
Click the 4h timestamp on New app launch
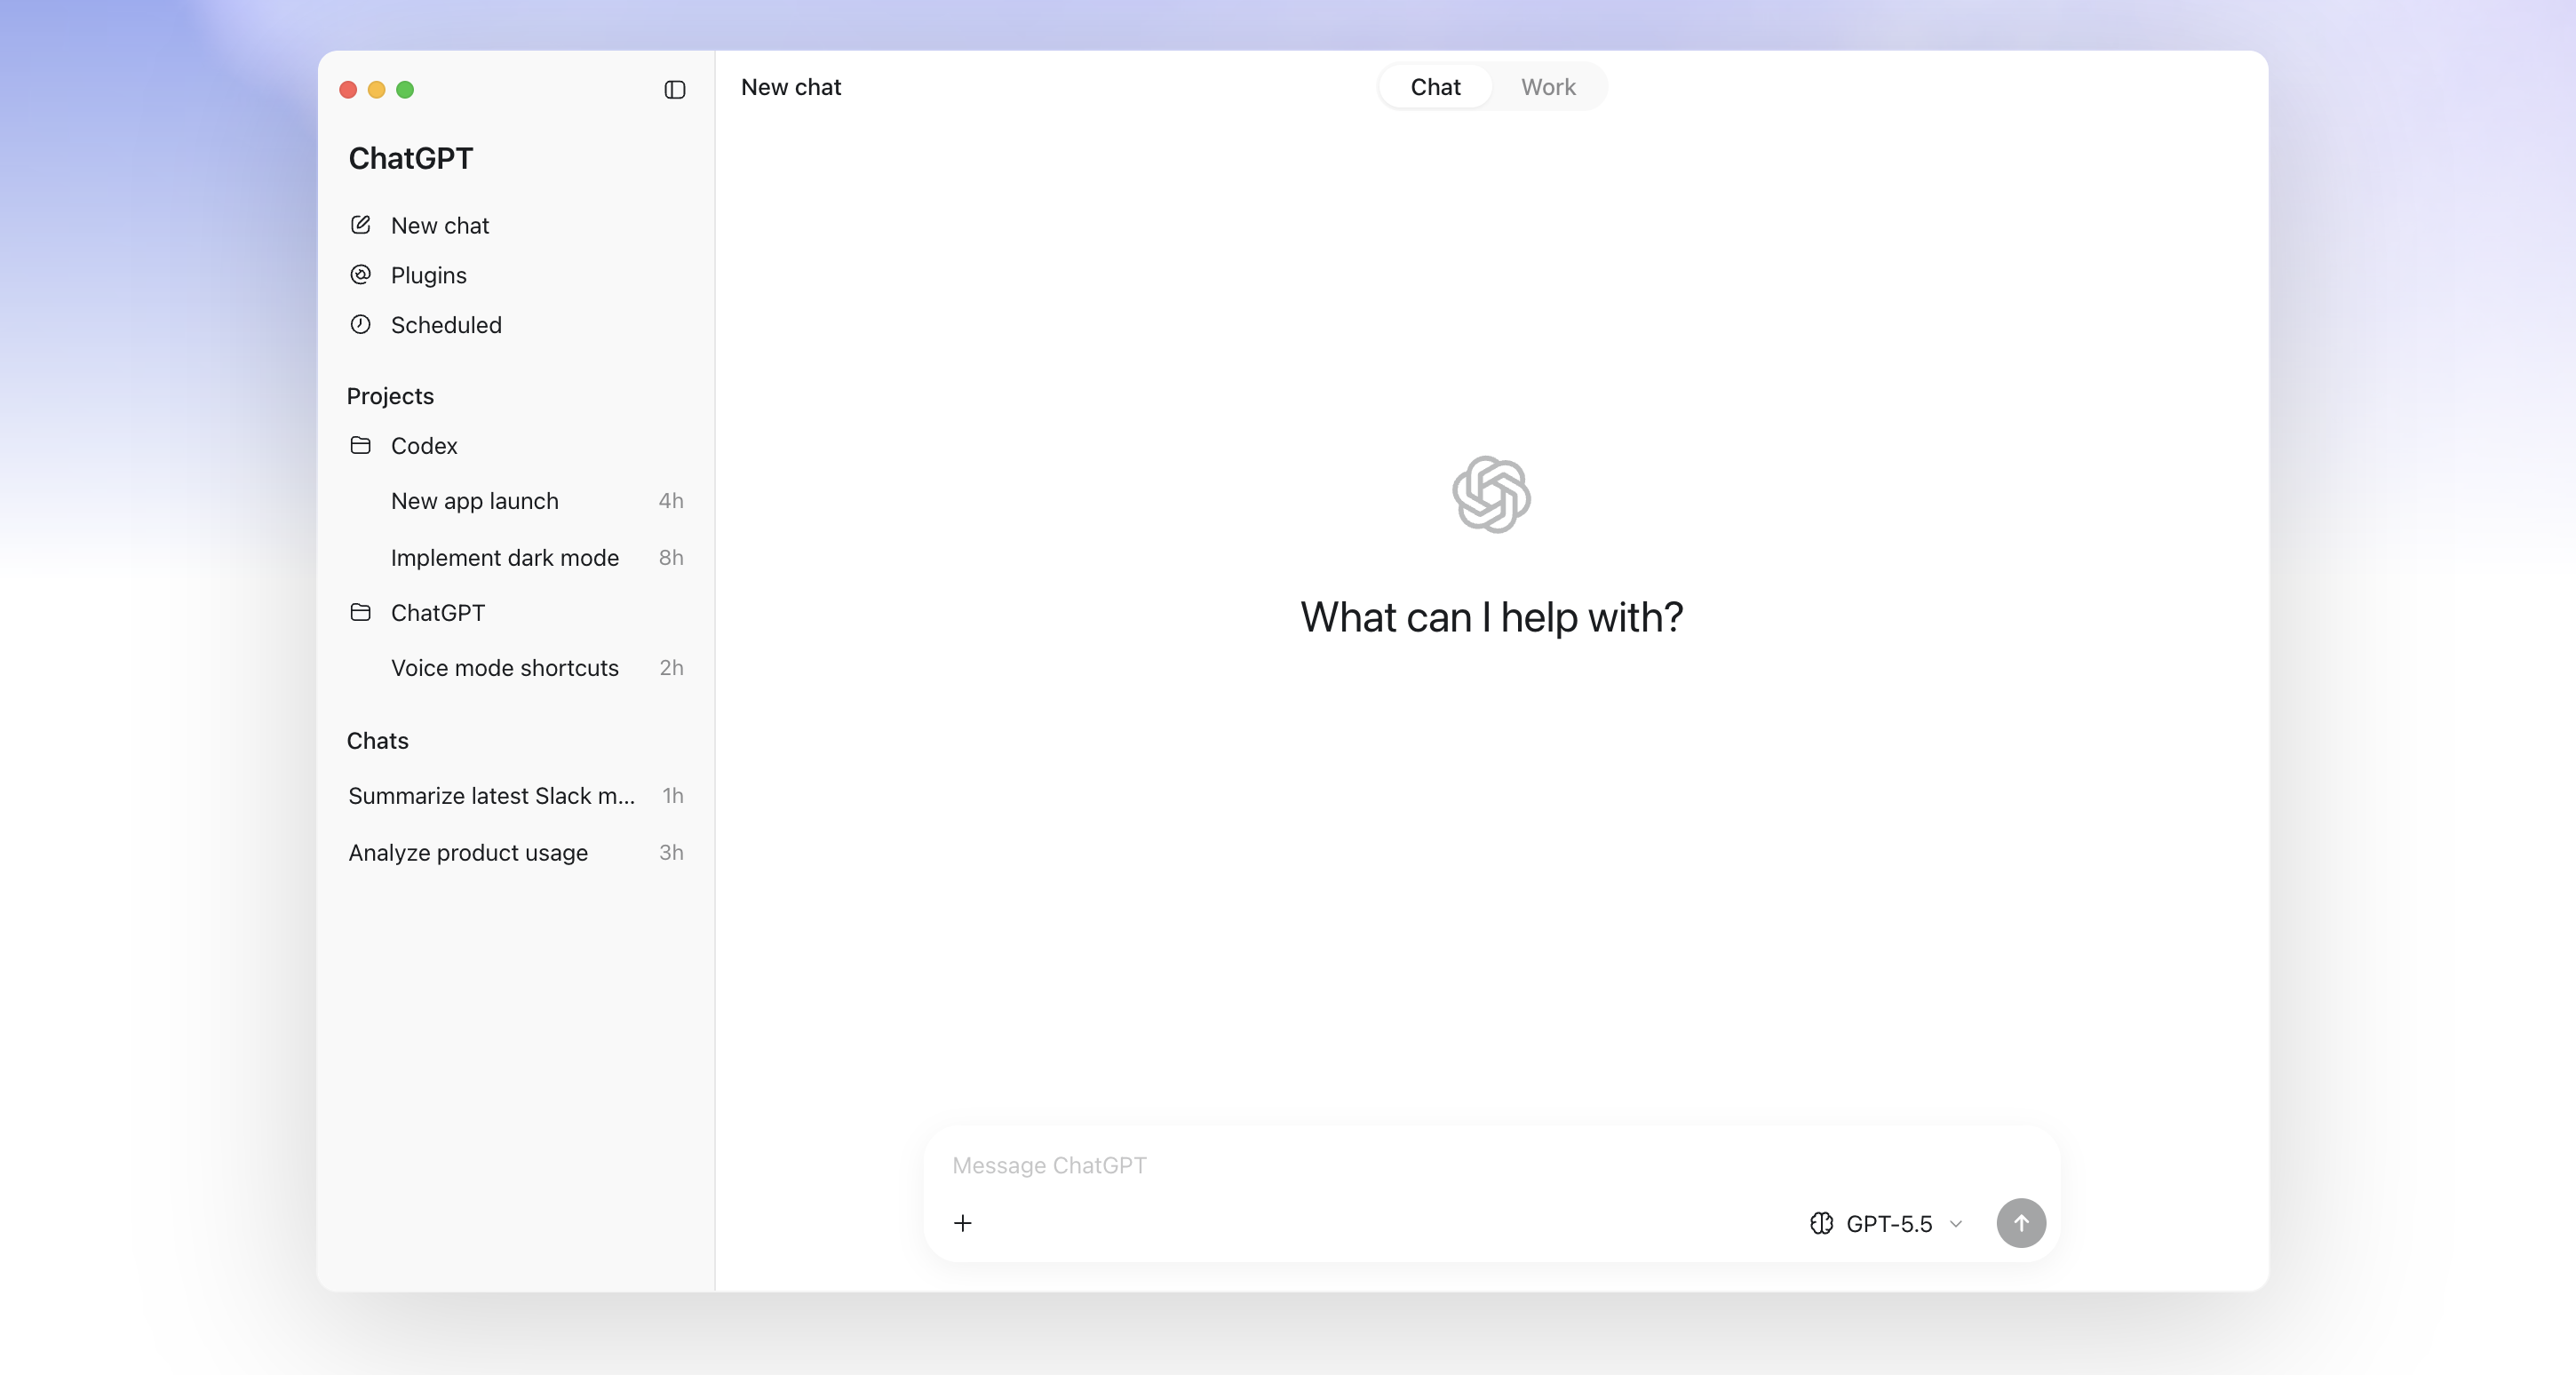[x=671, y=501]
